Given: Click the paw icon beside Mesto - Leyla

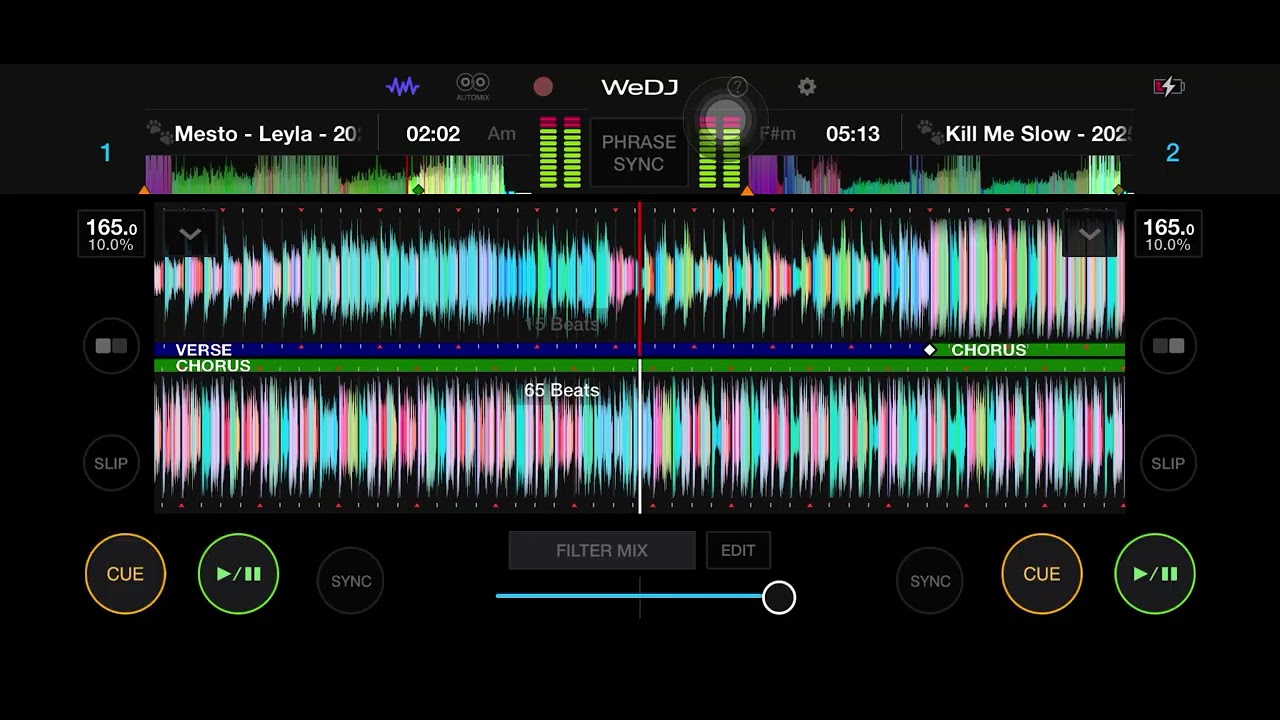Looking at the screenshot, I should pyautogui.click(x=157, y=130).
